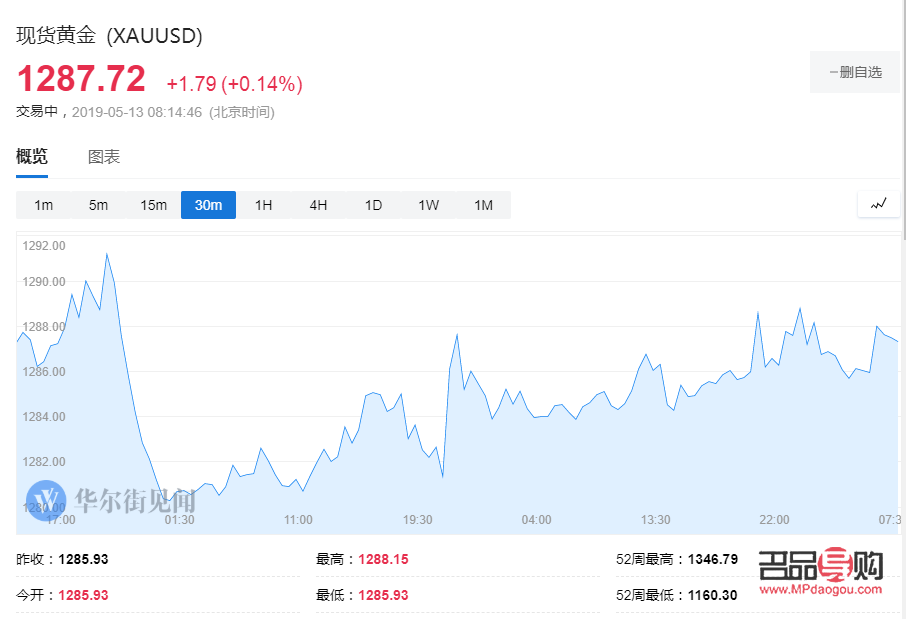Switch to the 1D daily timeframe
This screenshot has width=906, height=619.
[372, 204]
